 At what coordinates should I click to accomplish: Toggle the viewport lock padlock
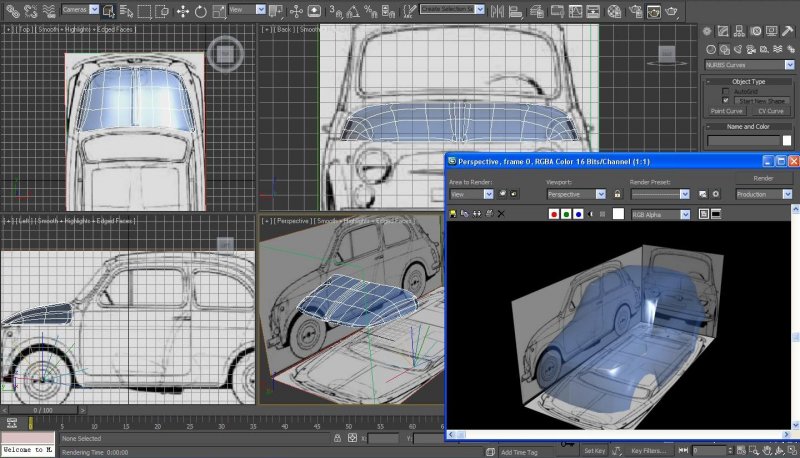(618, 194)
